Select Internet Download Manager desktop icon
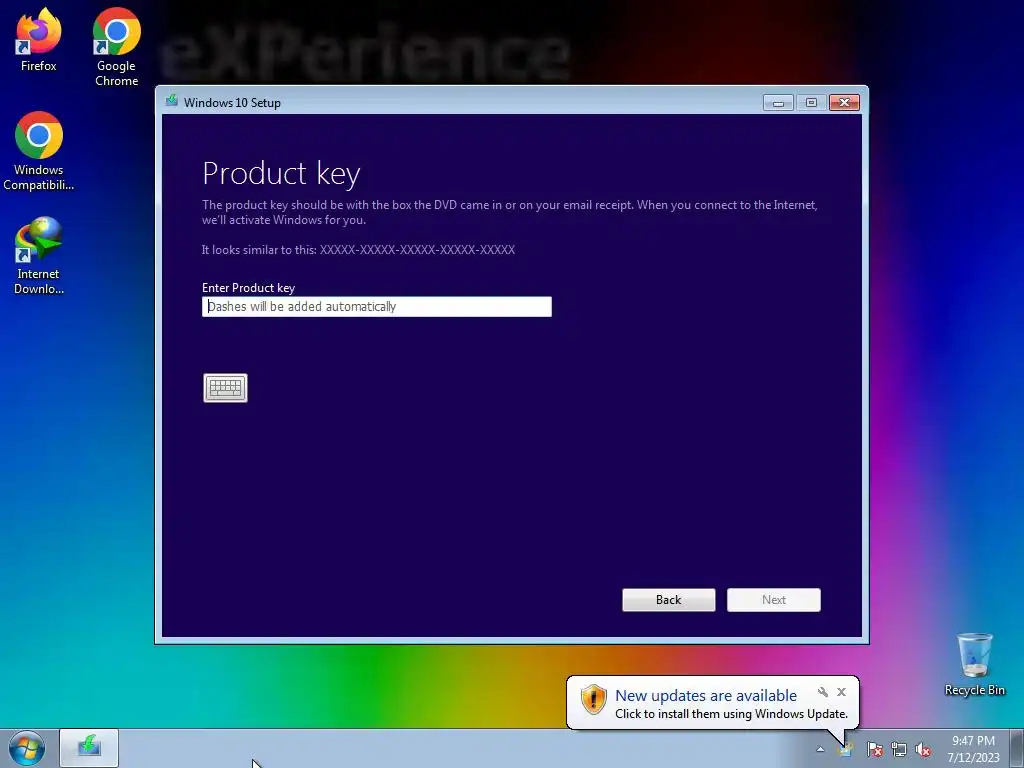This screenshot has height=768, width=1024. (39, 256)
